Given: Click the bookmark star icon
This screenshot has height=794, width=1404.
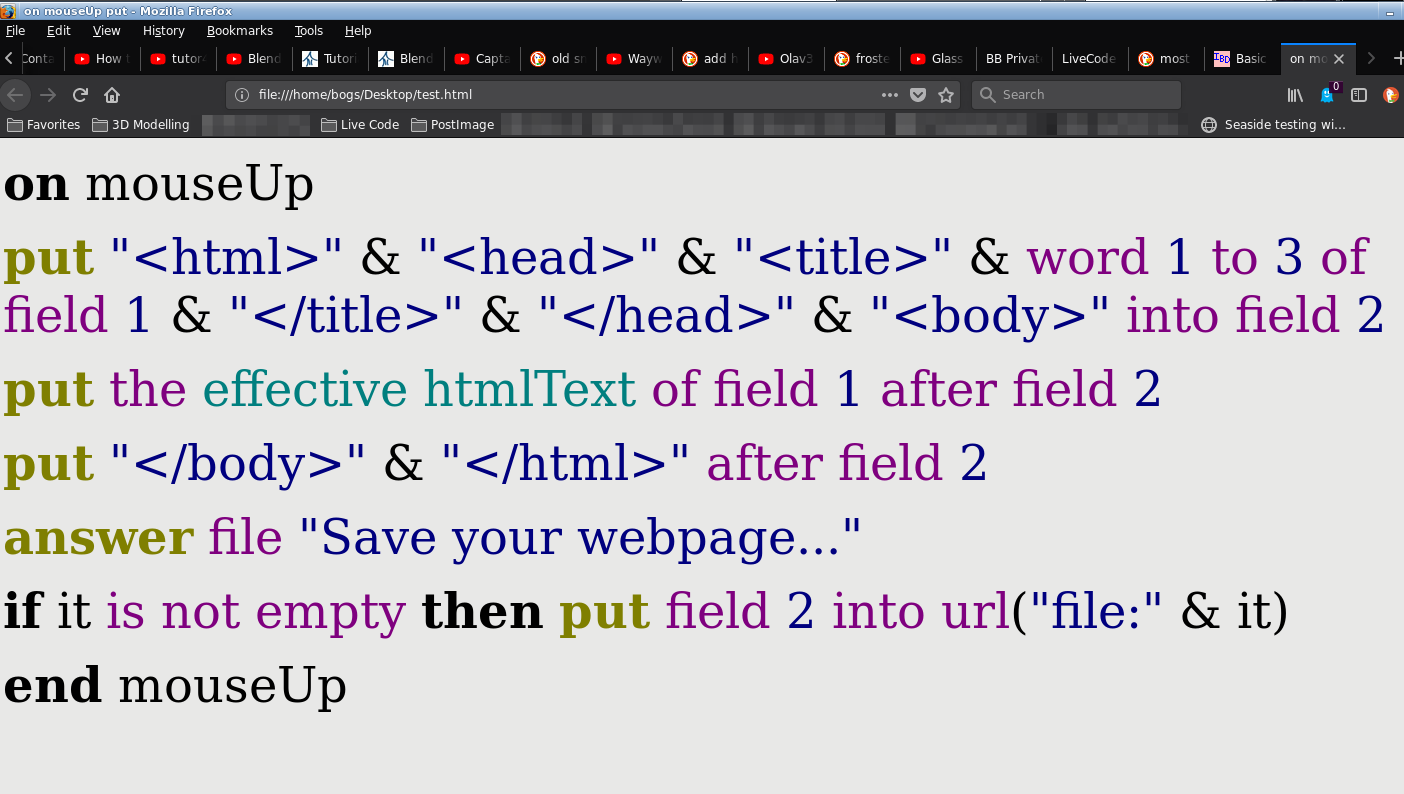Looking at the screenshot, I should click(x=945, y=95).
